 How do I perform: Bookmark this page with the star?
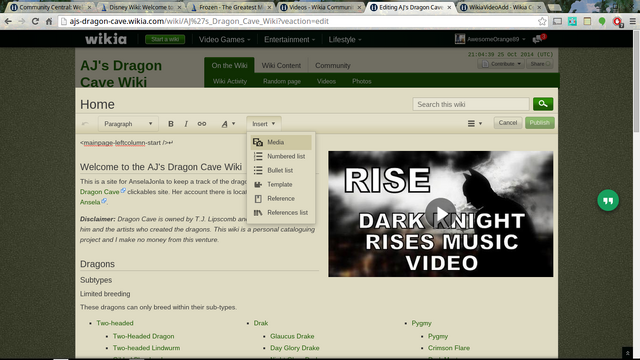point(542,21)
